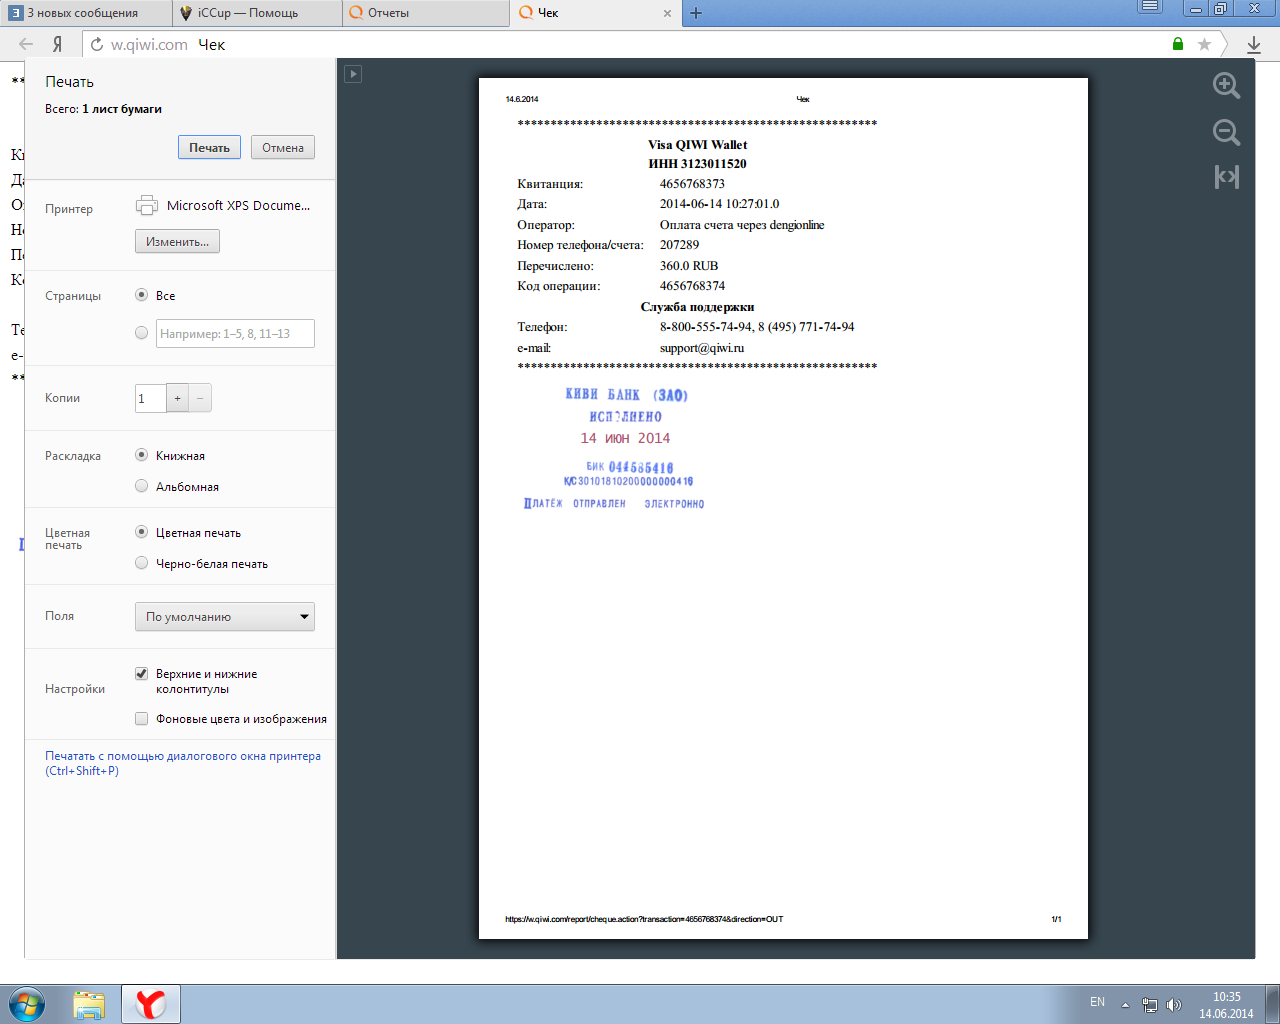
Task: Increase copies with plus button
Action: 177,398
